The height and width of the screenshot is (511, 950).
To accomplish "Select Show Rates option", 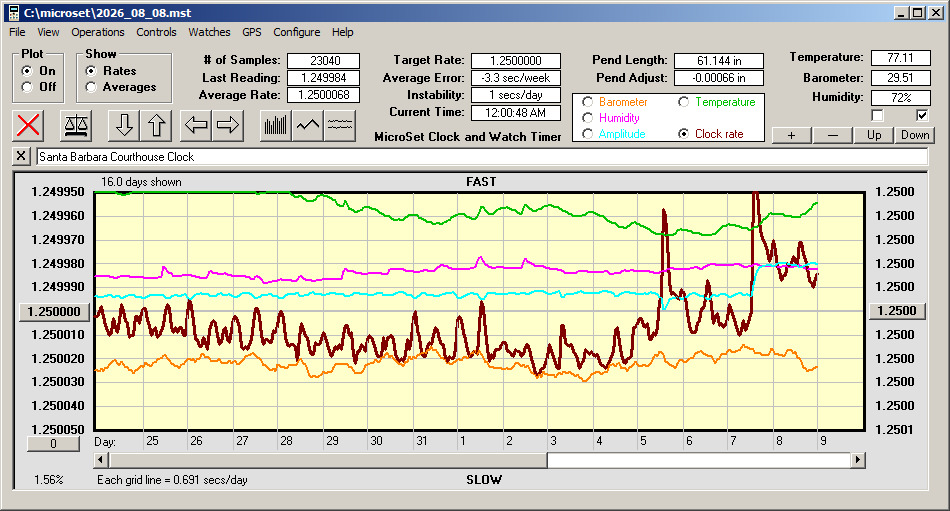I will pyautogui.click(x=91, y=71).
